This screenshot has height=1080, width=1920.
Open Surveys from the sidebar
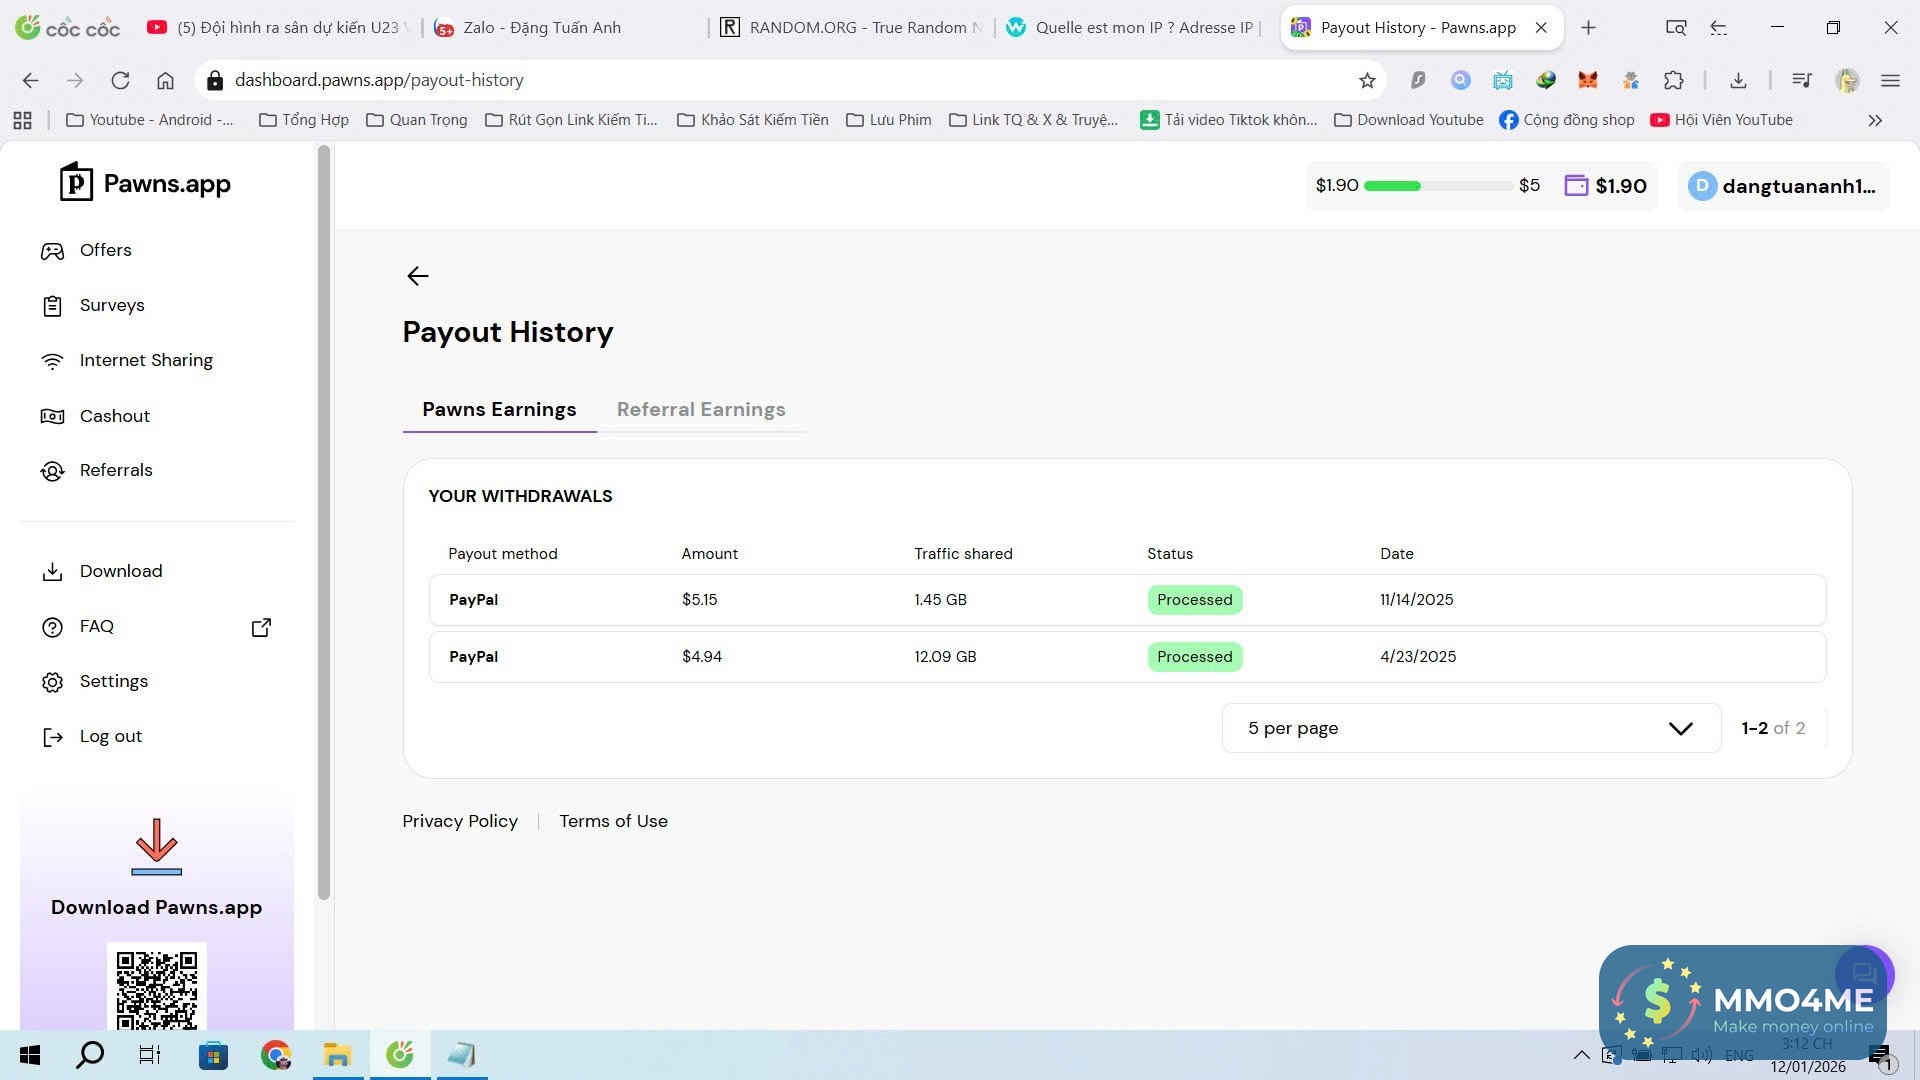tap(111, 305)
